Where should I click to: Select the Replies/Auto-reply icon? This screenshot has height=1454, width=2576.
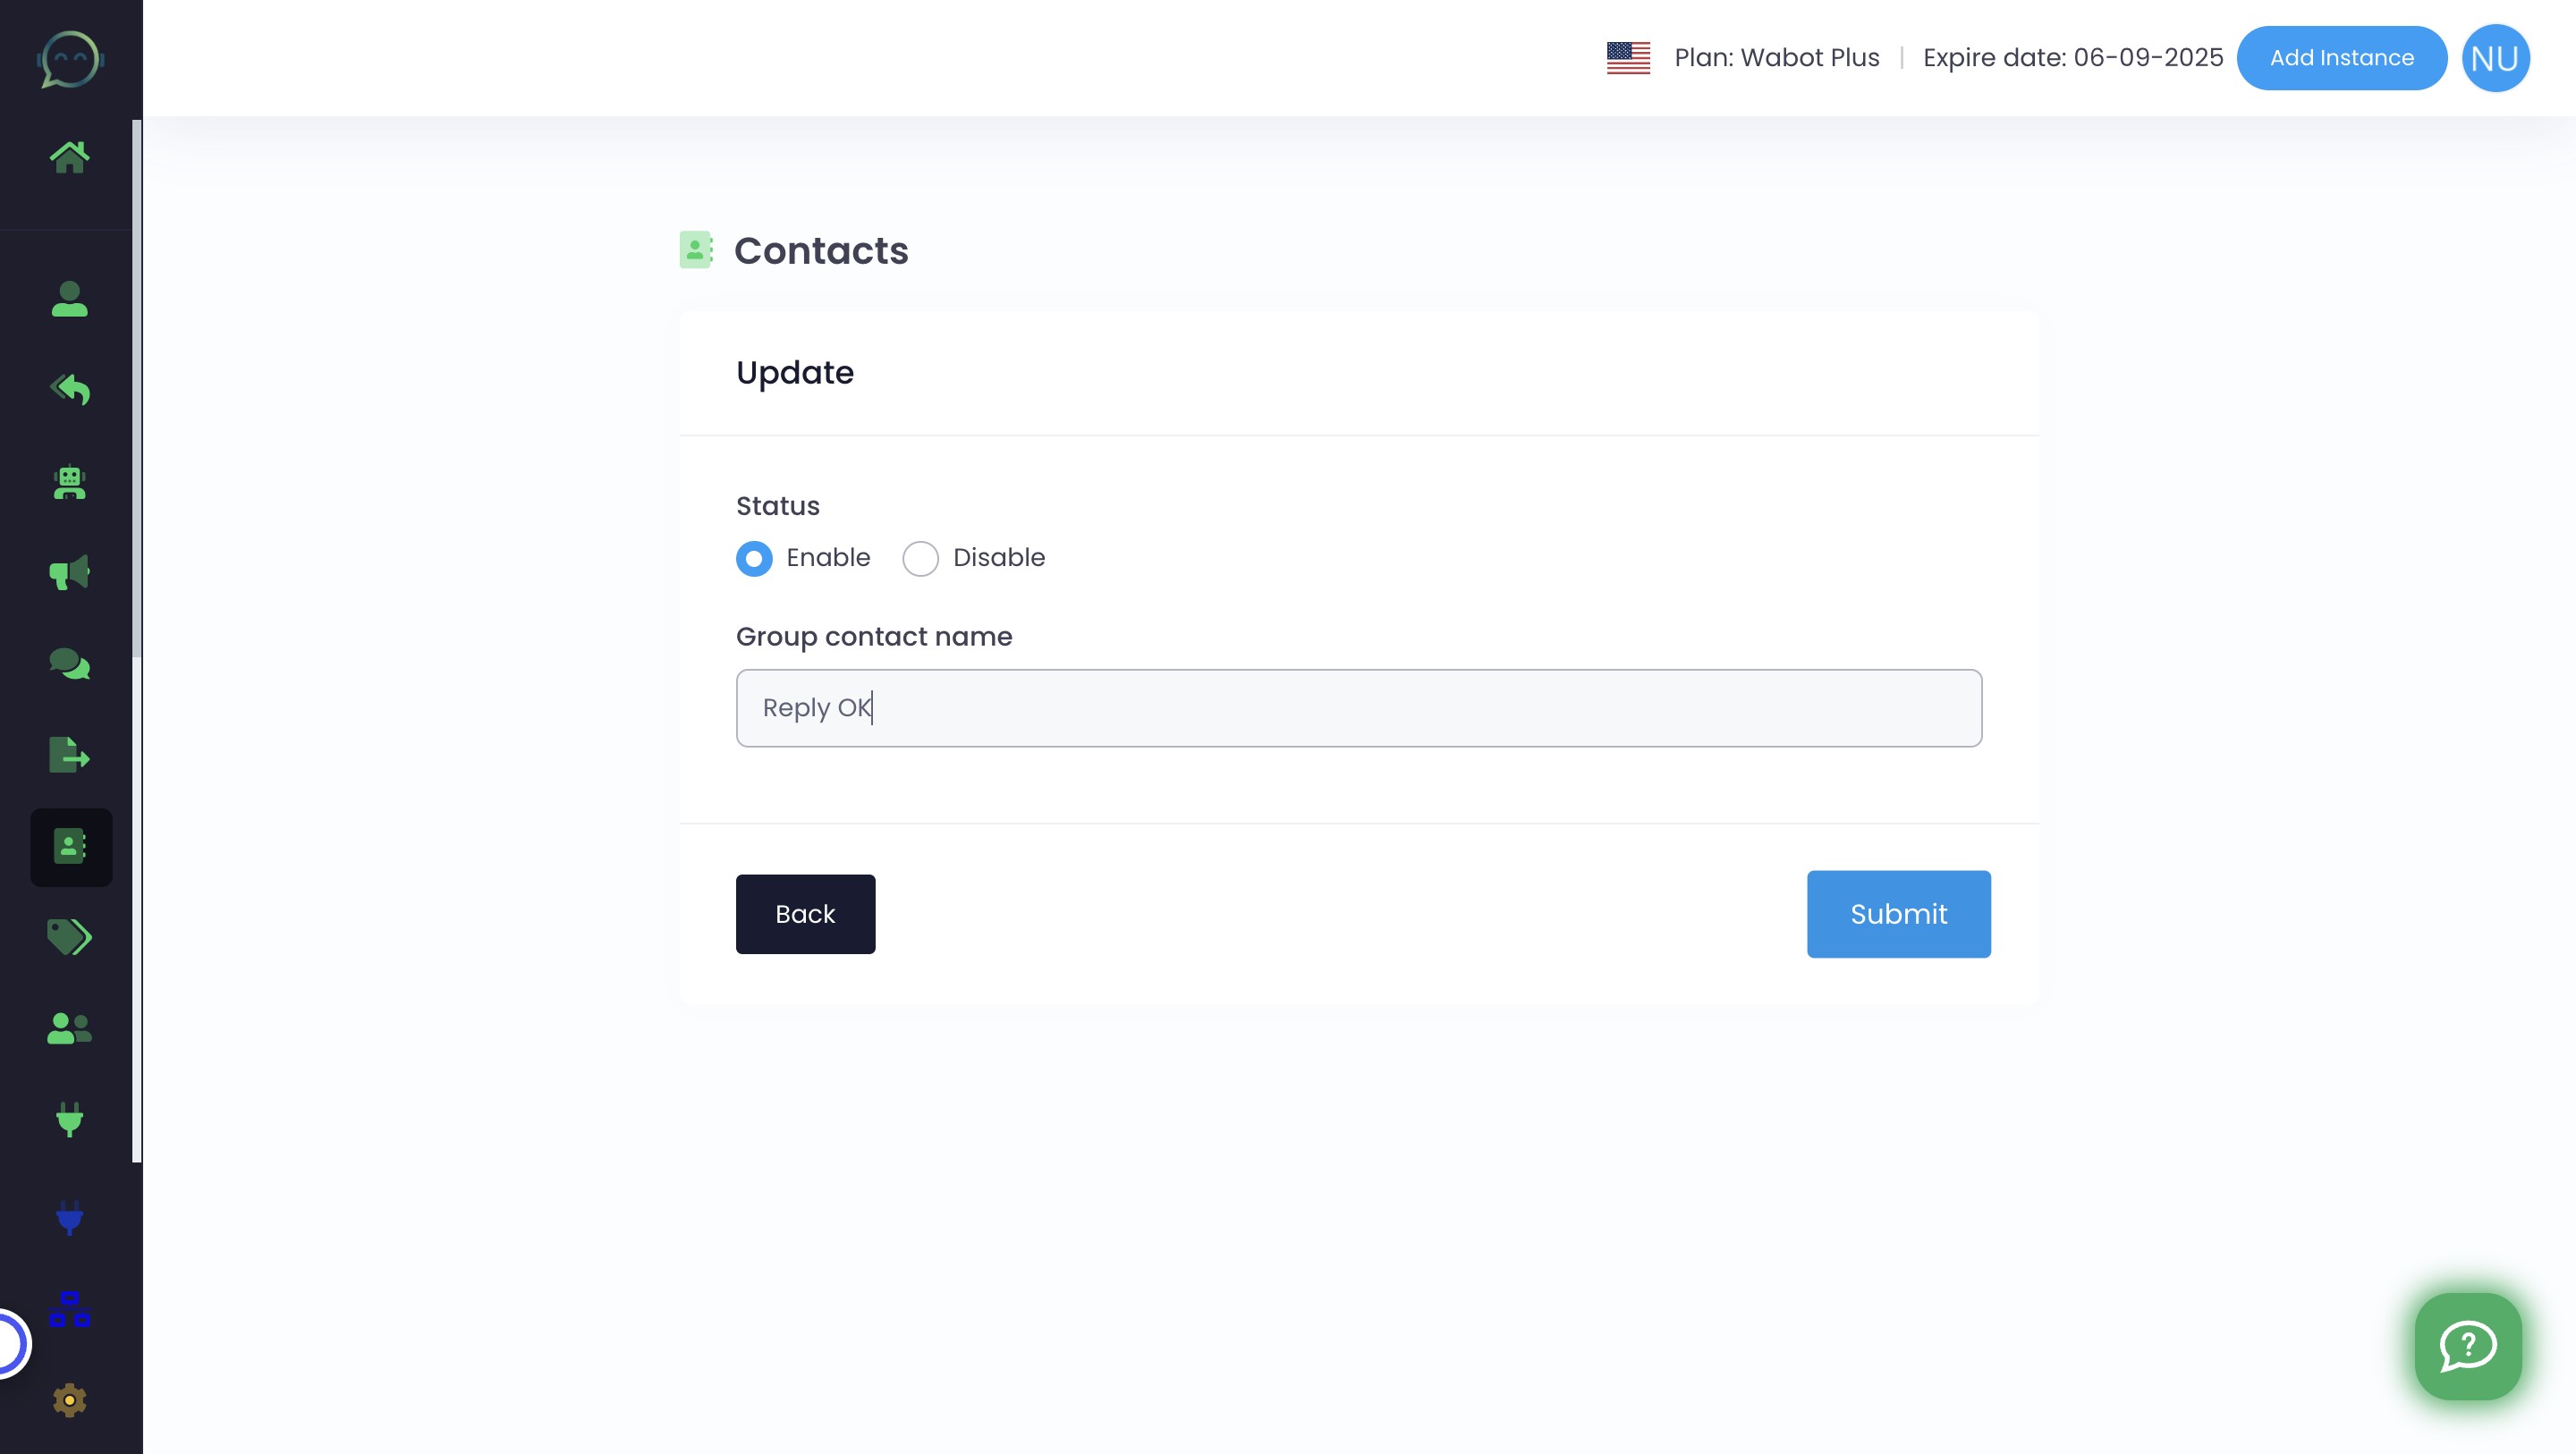71,389
